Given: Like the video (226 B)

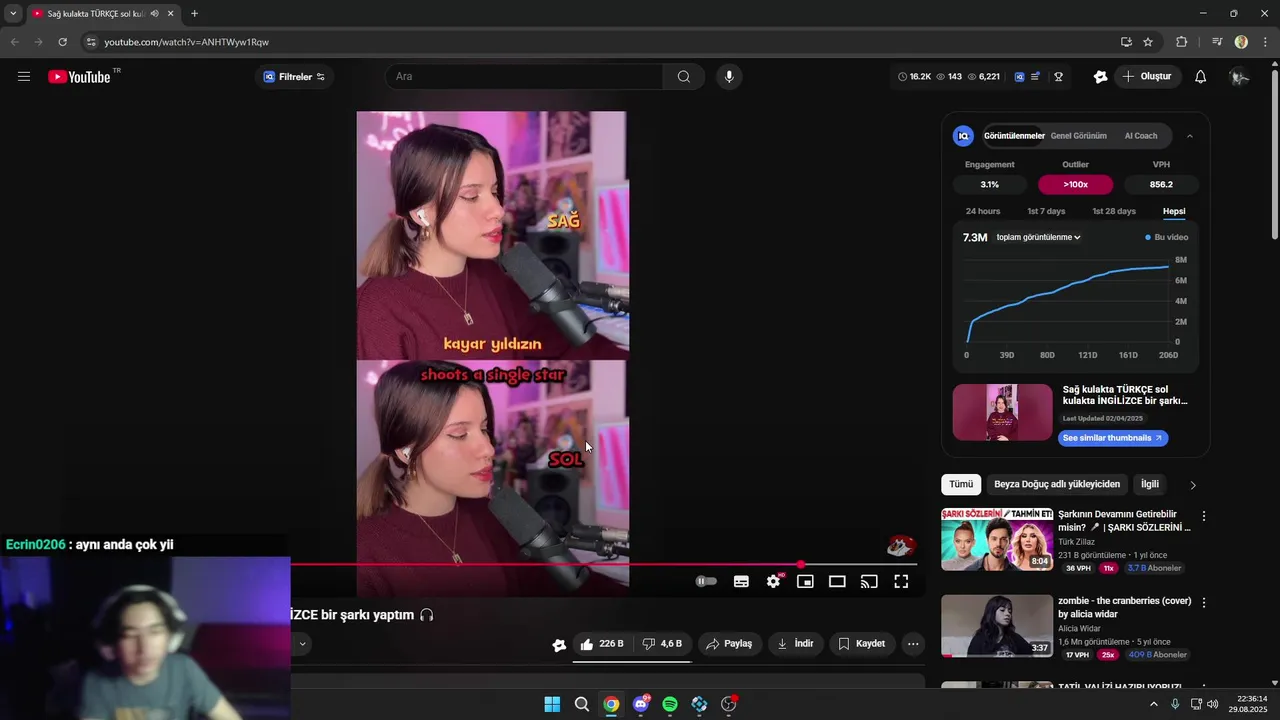Looking at the screenshot, I should [601, 644].
